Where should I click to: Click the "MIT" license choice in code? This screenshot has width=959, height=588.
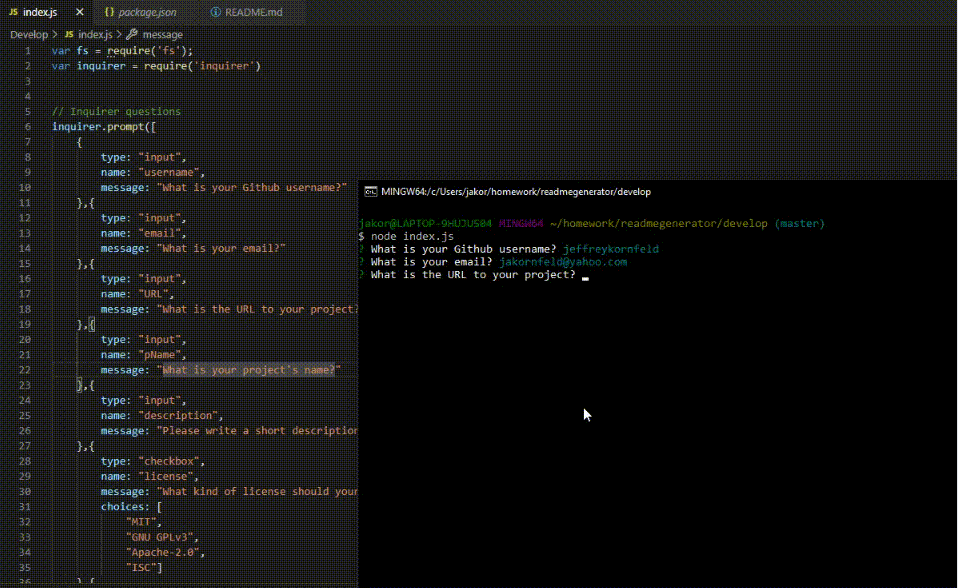pos(144,522)
